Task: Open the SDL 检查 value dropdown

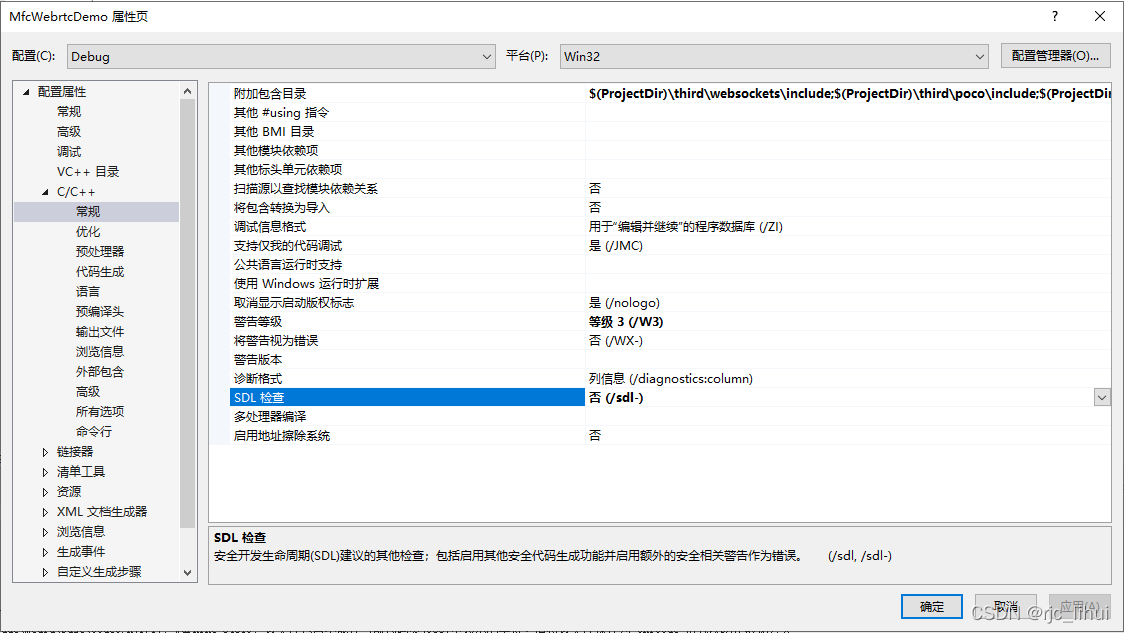Action: pyautogui.click(x=1101, y=397)
